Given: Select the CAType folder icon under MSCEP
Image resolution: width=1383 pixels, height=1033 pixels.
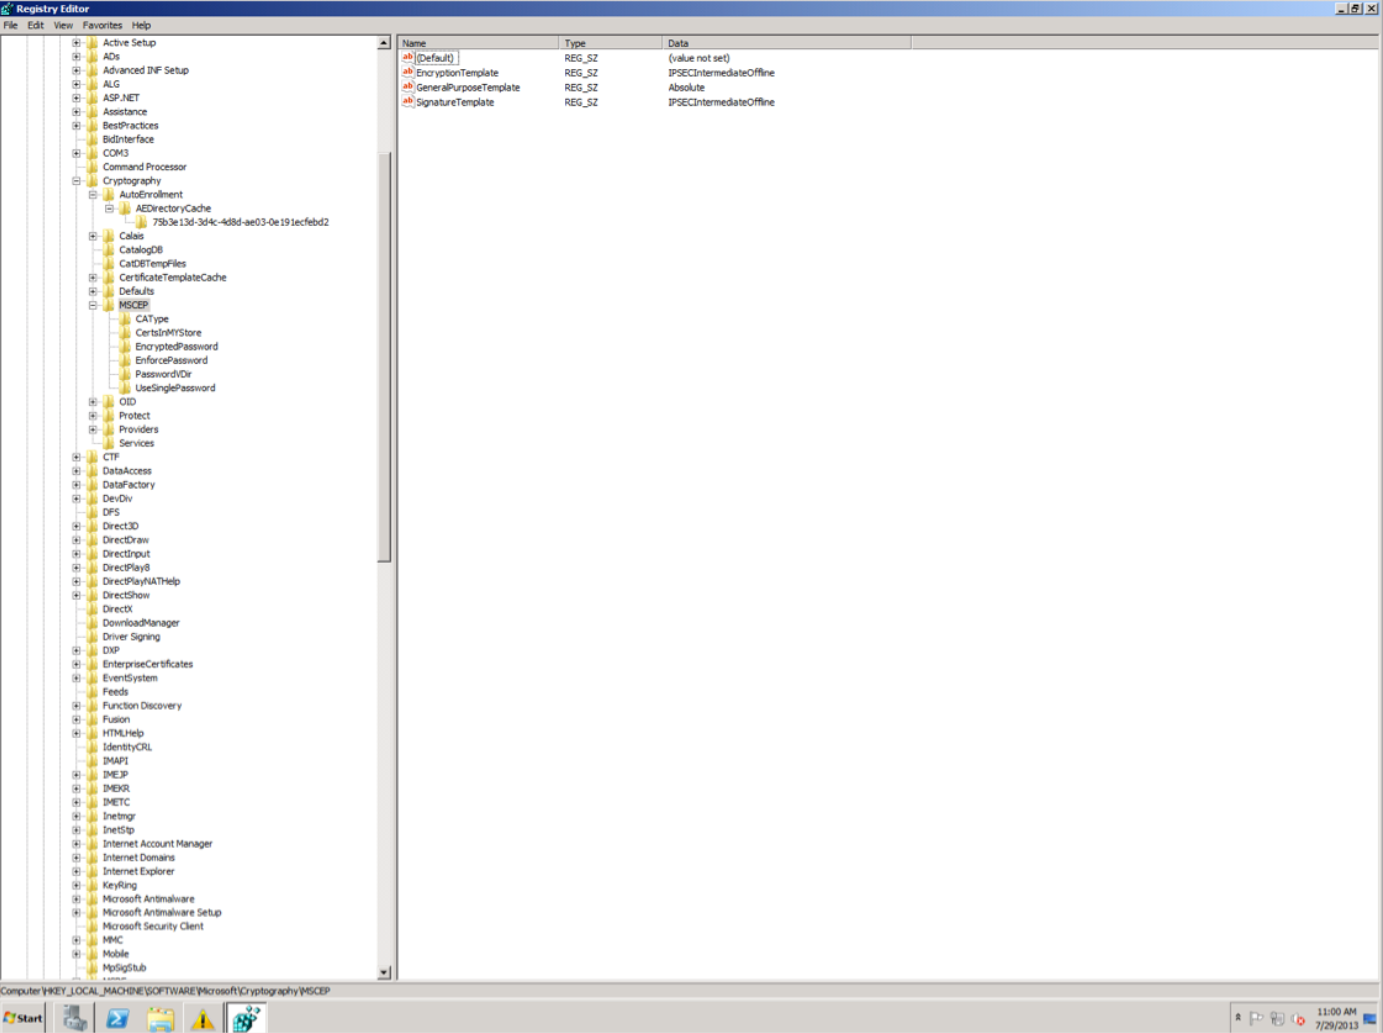Looking at the screenshot, I should [125, 319].
